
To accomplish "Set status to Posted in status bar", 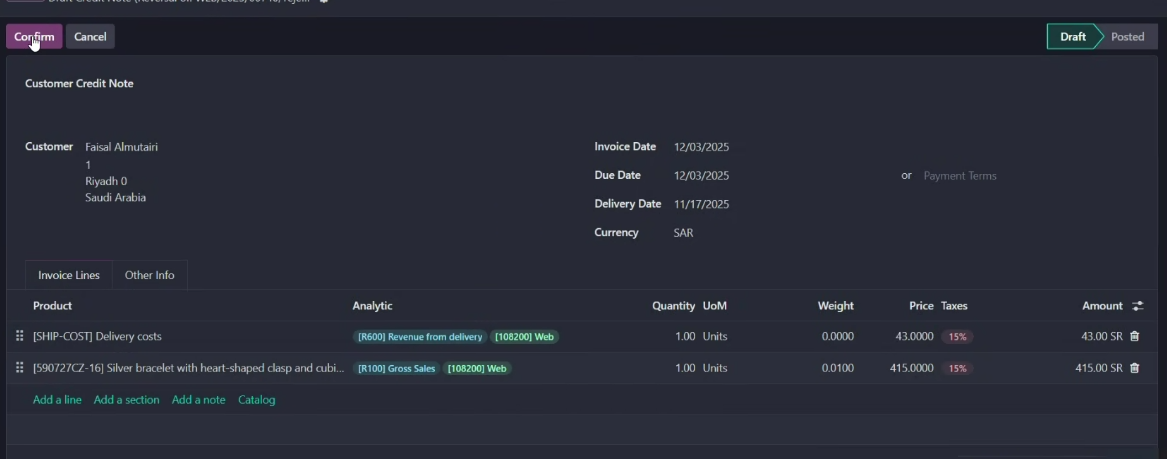I will tap(1127, 36).
